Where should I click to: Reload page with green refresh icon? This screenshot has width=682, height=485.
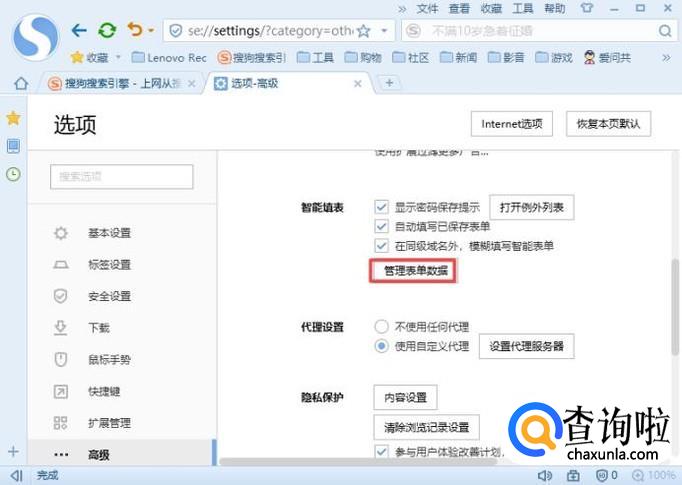(x=107, y=30)
